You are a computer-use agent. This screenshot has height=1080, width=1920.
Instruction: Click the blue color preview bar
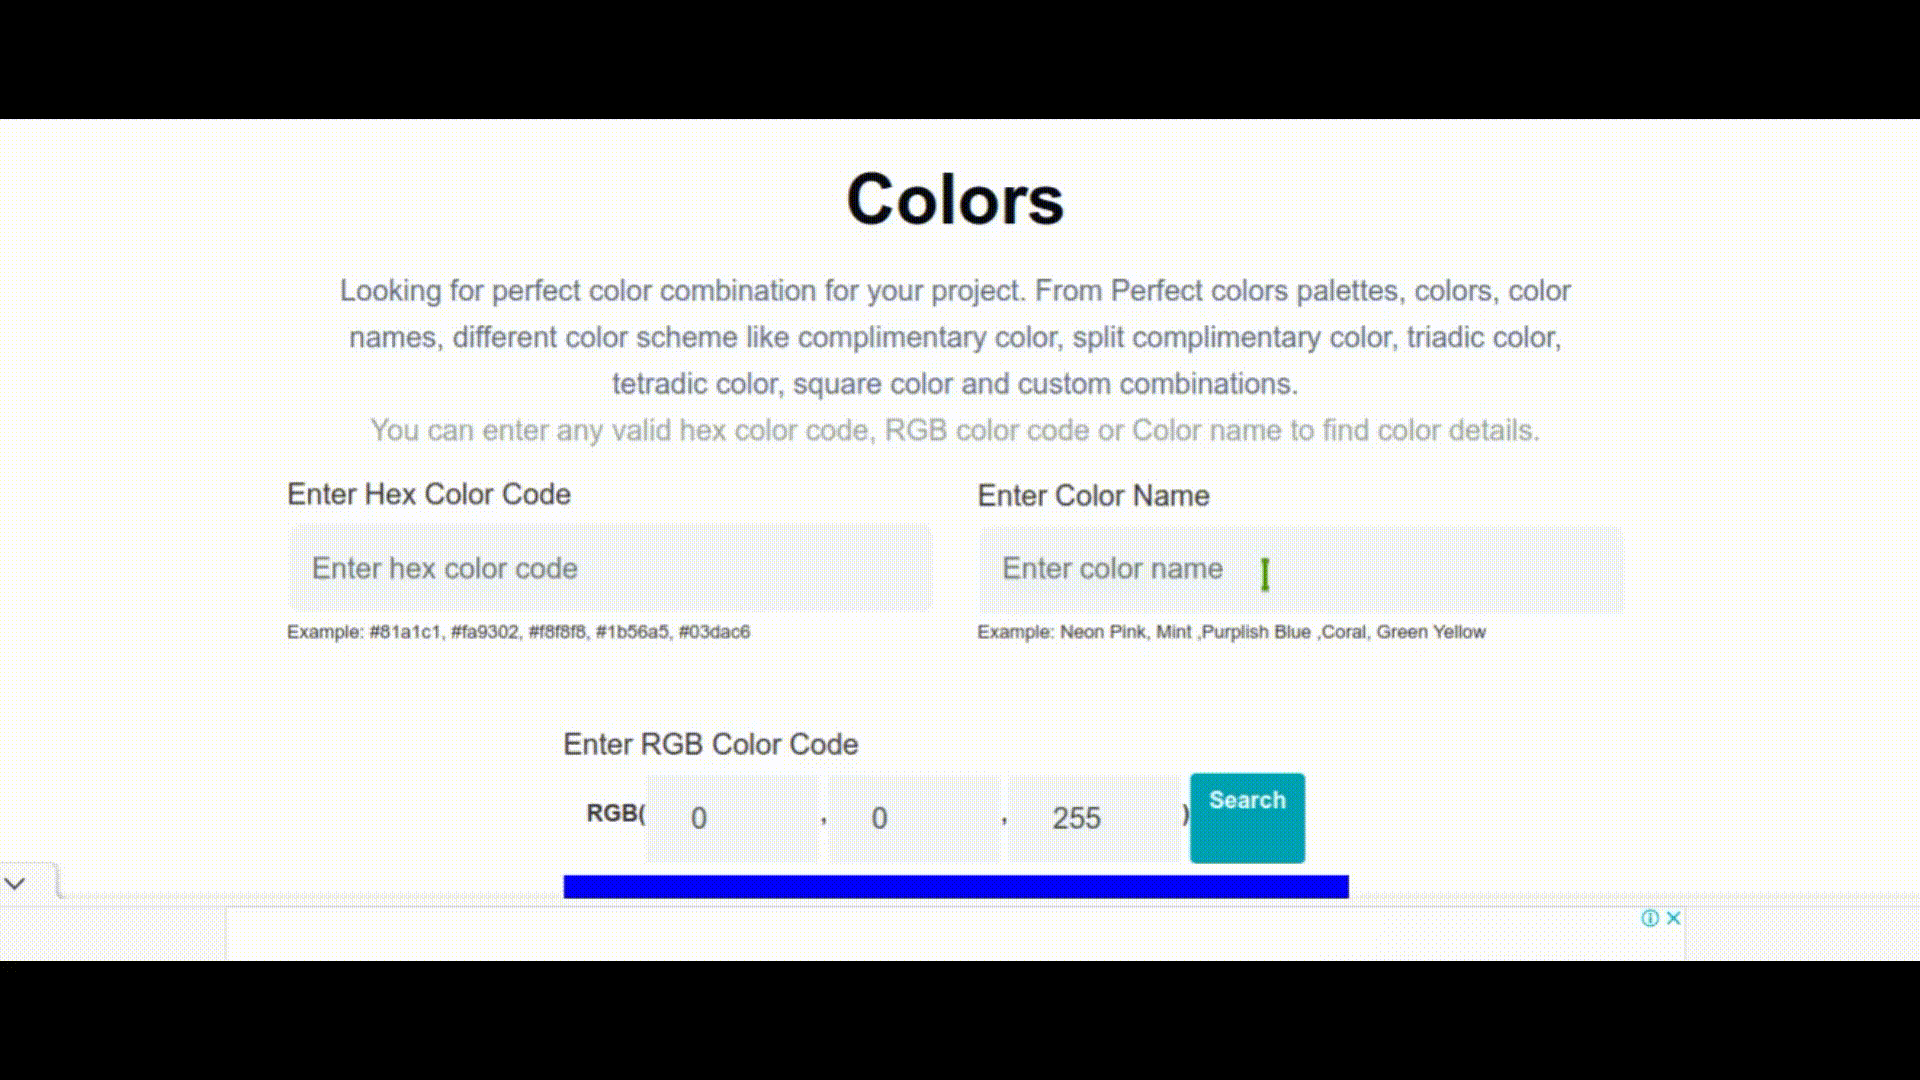956,886
